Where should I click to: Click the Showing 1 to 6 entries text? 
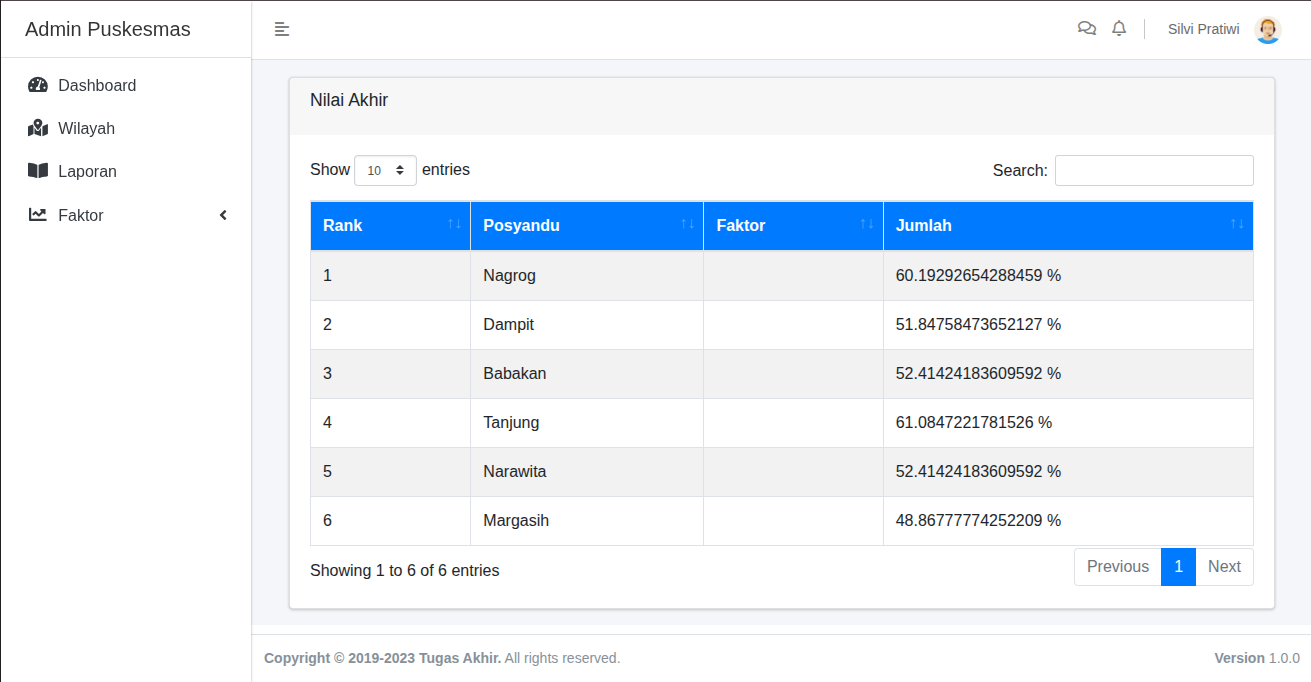point(405,570)
